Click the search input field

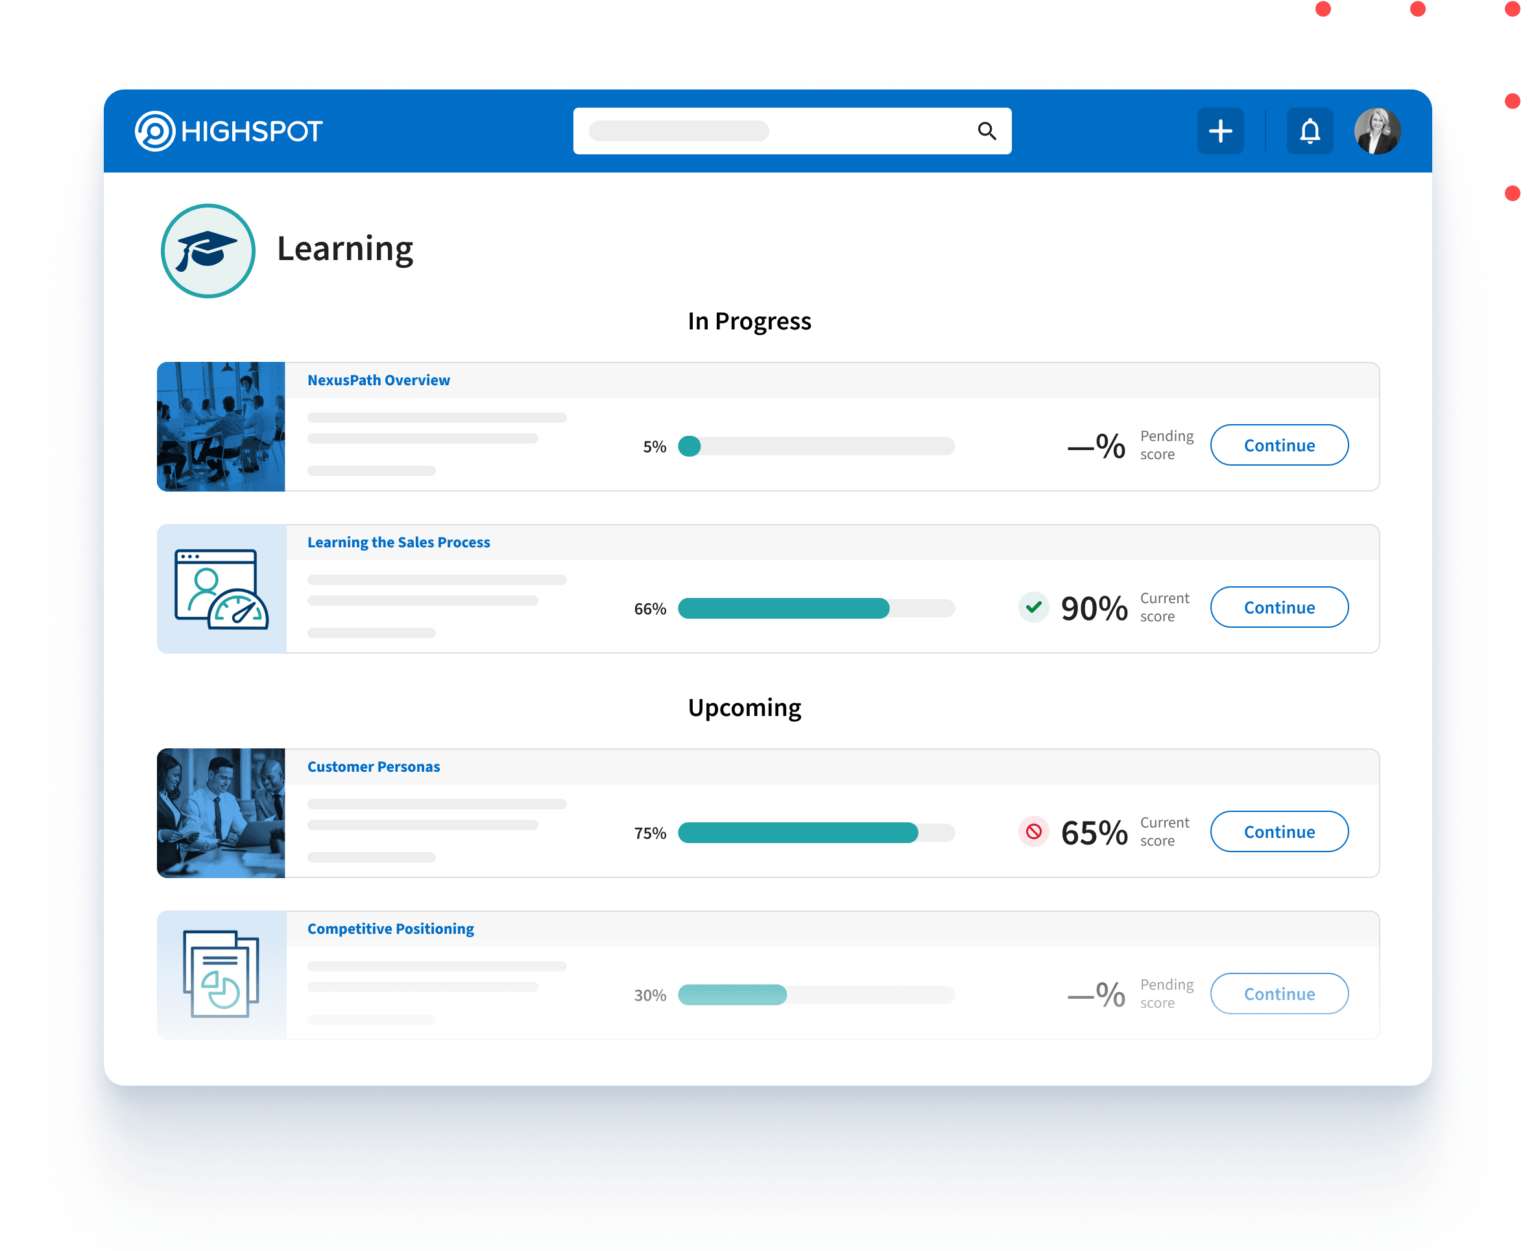(x=792, y=131)
